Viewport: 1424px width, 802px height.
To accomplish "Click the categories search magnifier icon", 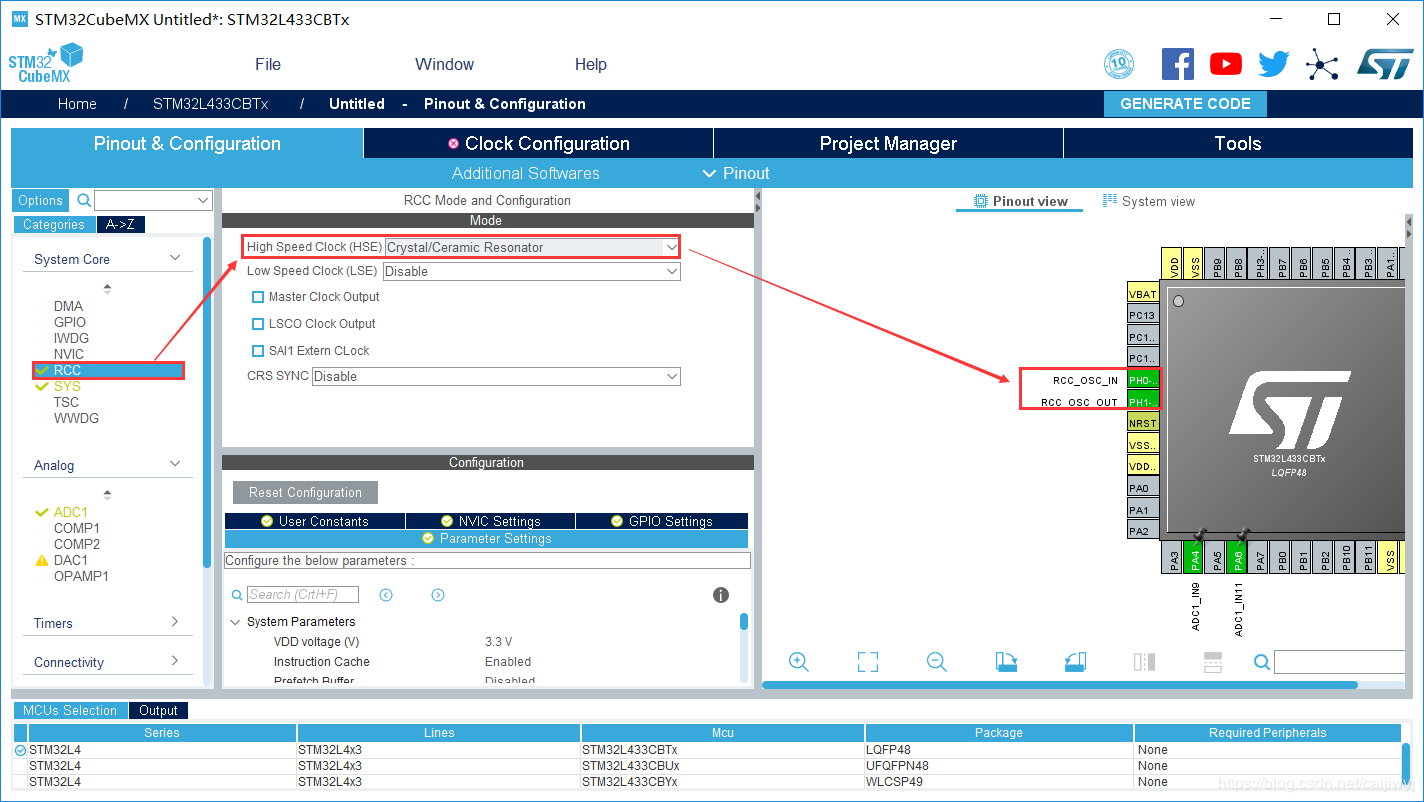I will tap(84, 200).
